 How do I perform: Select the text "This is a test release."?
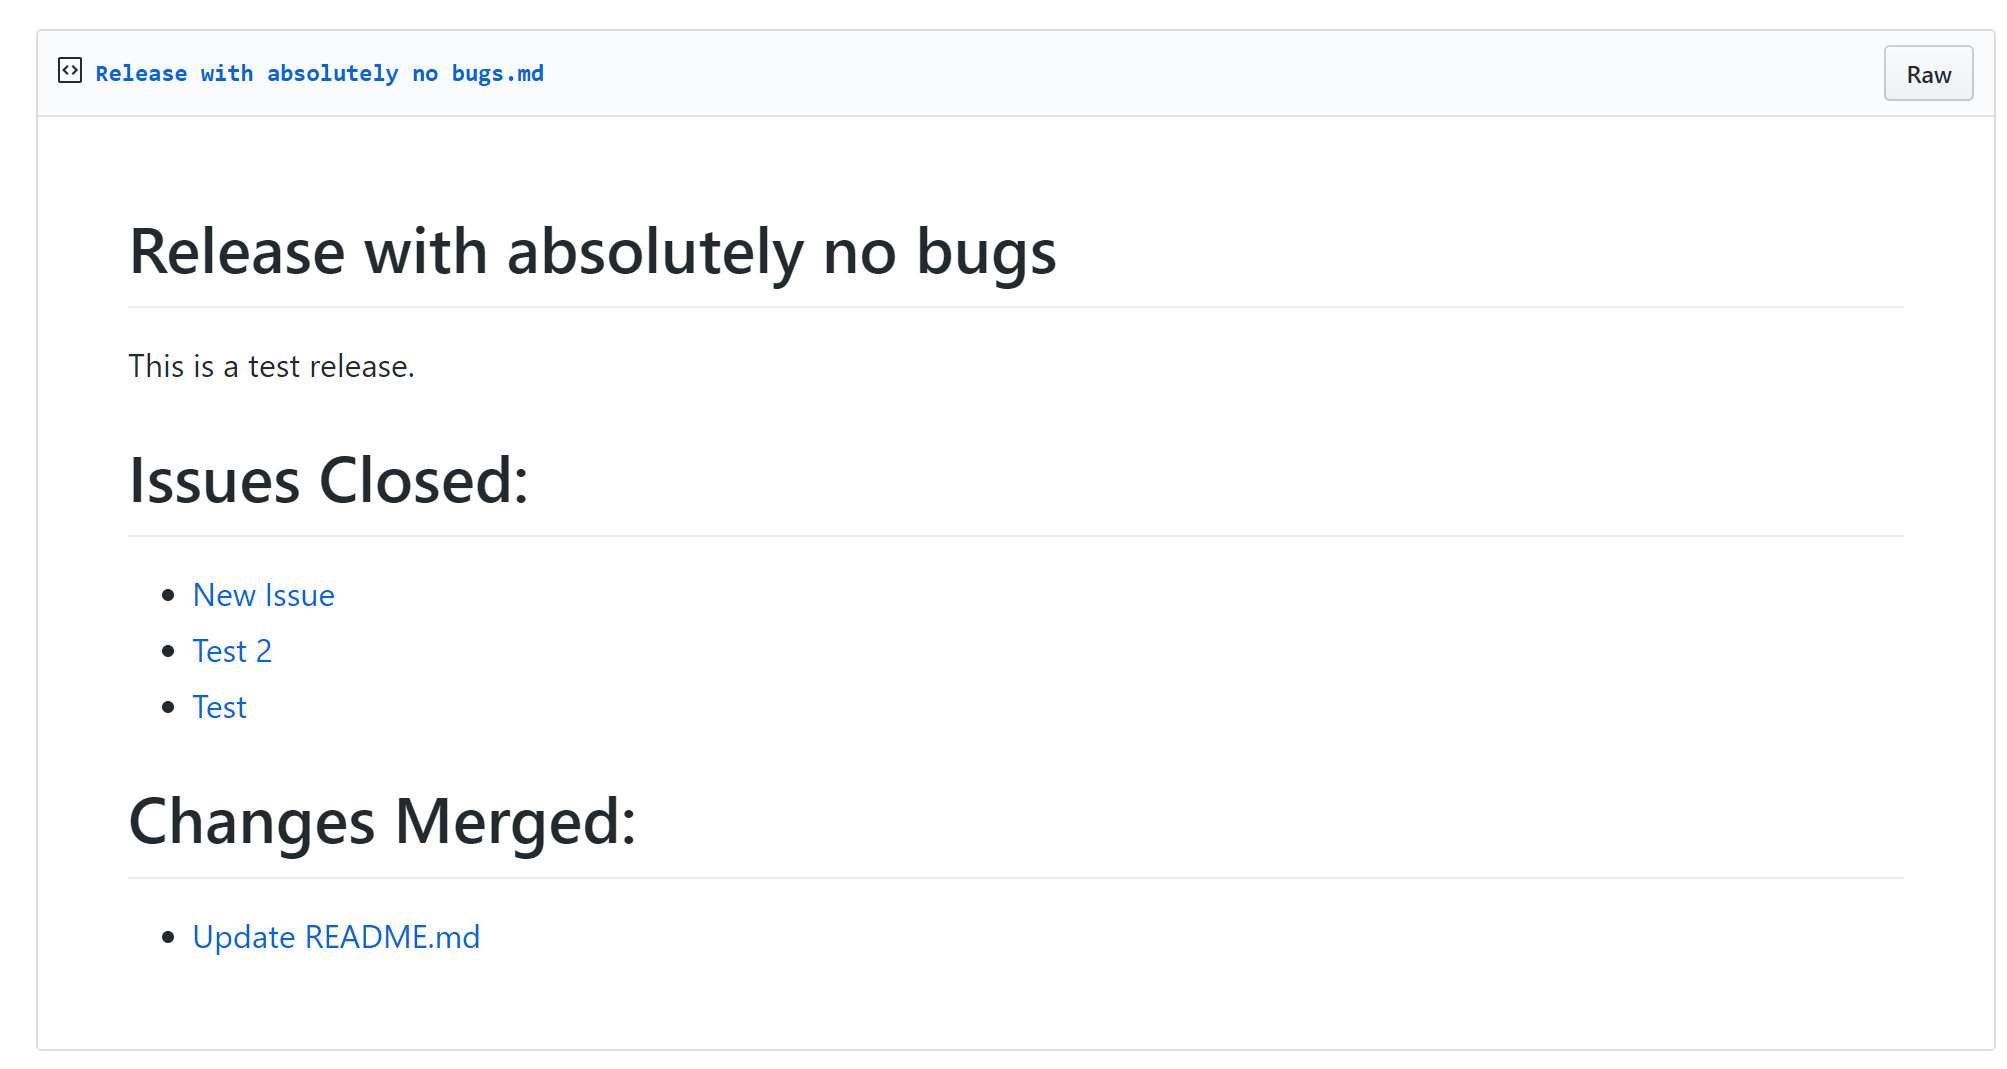pos(272,366)
